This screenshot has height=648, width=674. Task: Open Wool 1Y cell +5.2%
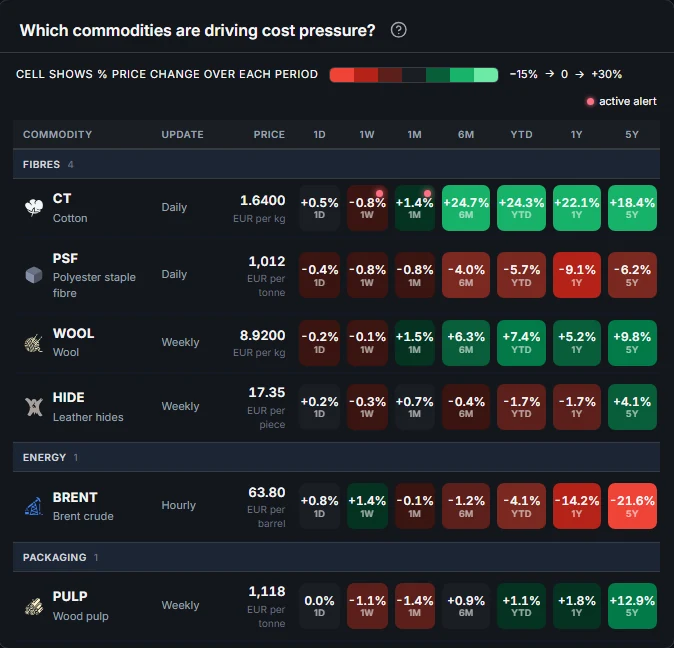576,343
